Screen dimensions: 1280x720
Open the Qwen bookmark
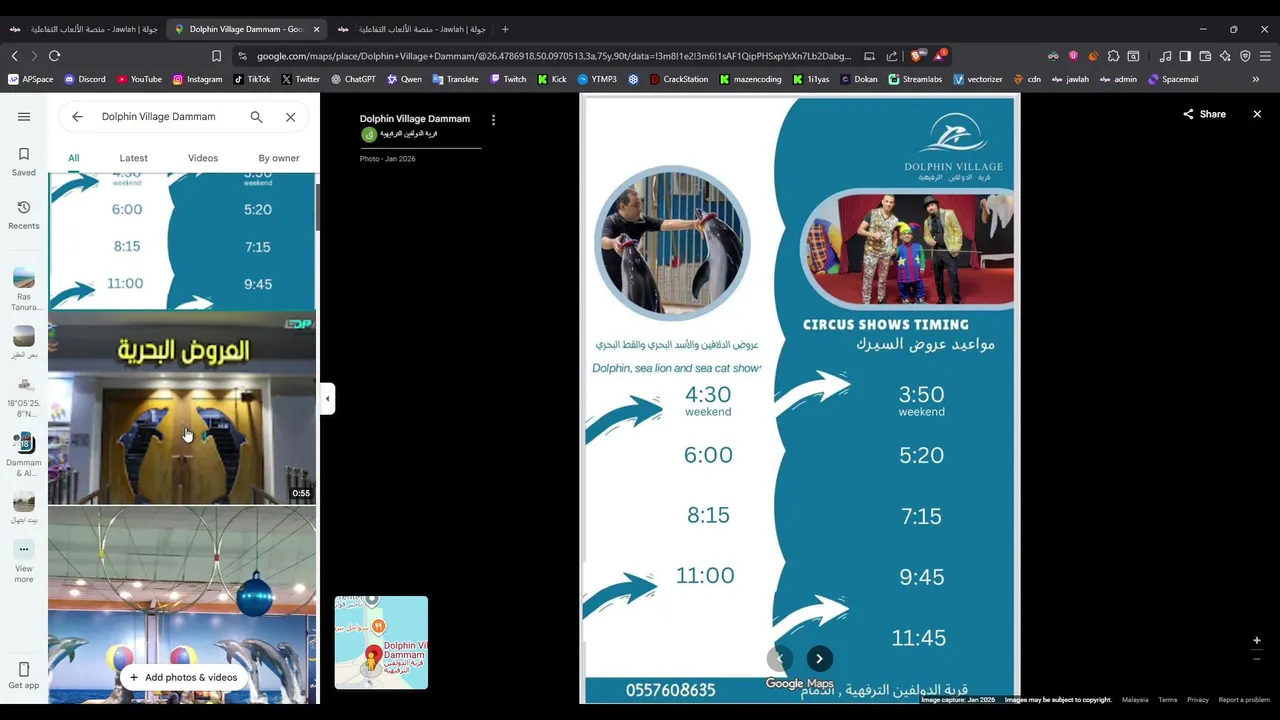coord(404,79)
